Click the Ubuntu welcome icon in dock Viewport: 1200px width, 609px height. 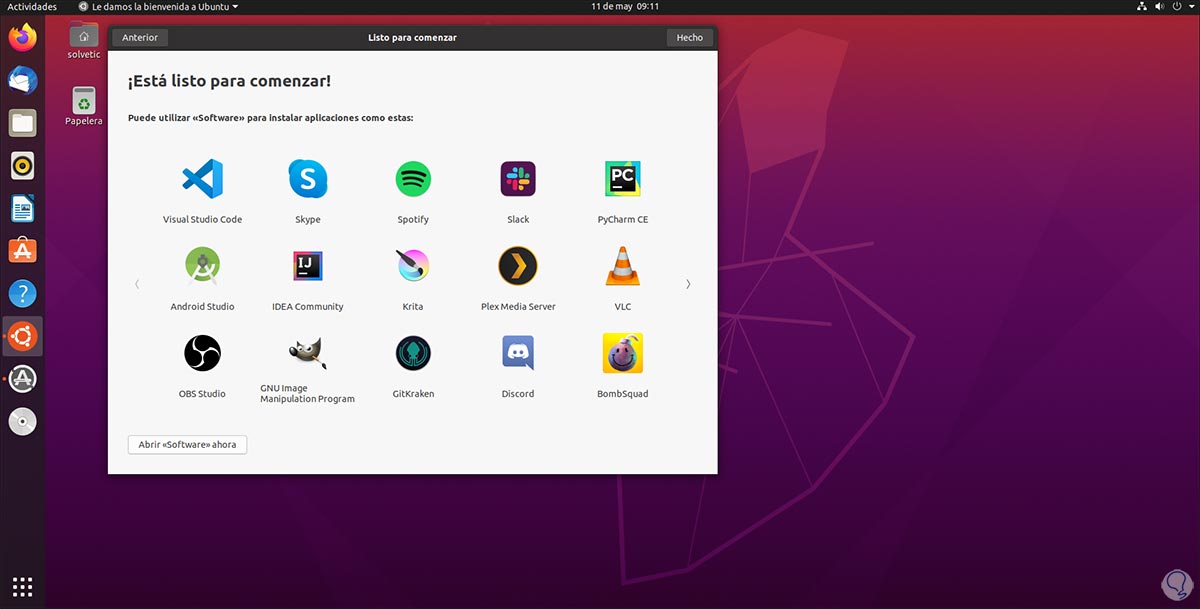22,337
